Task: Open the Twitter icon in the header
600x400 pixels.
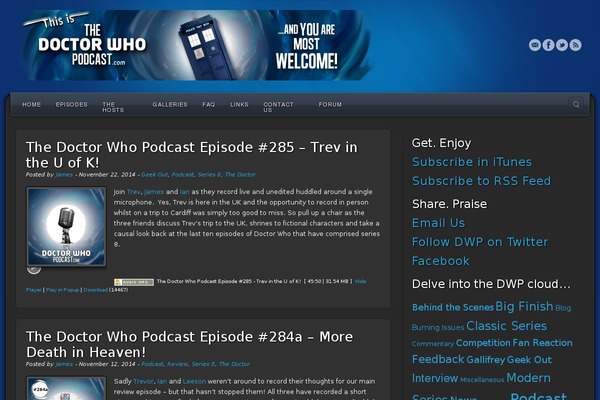Action: click(562, 45)
